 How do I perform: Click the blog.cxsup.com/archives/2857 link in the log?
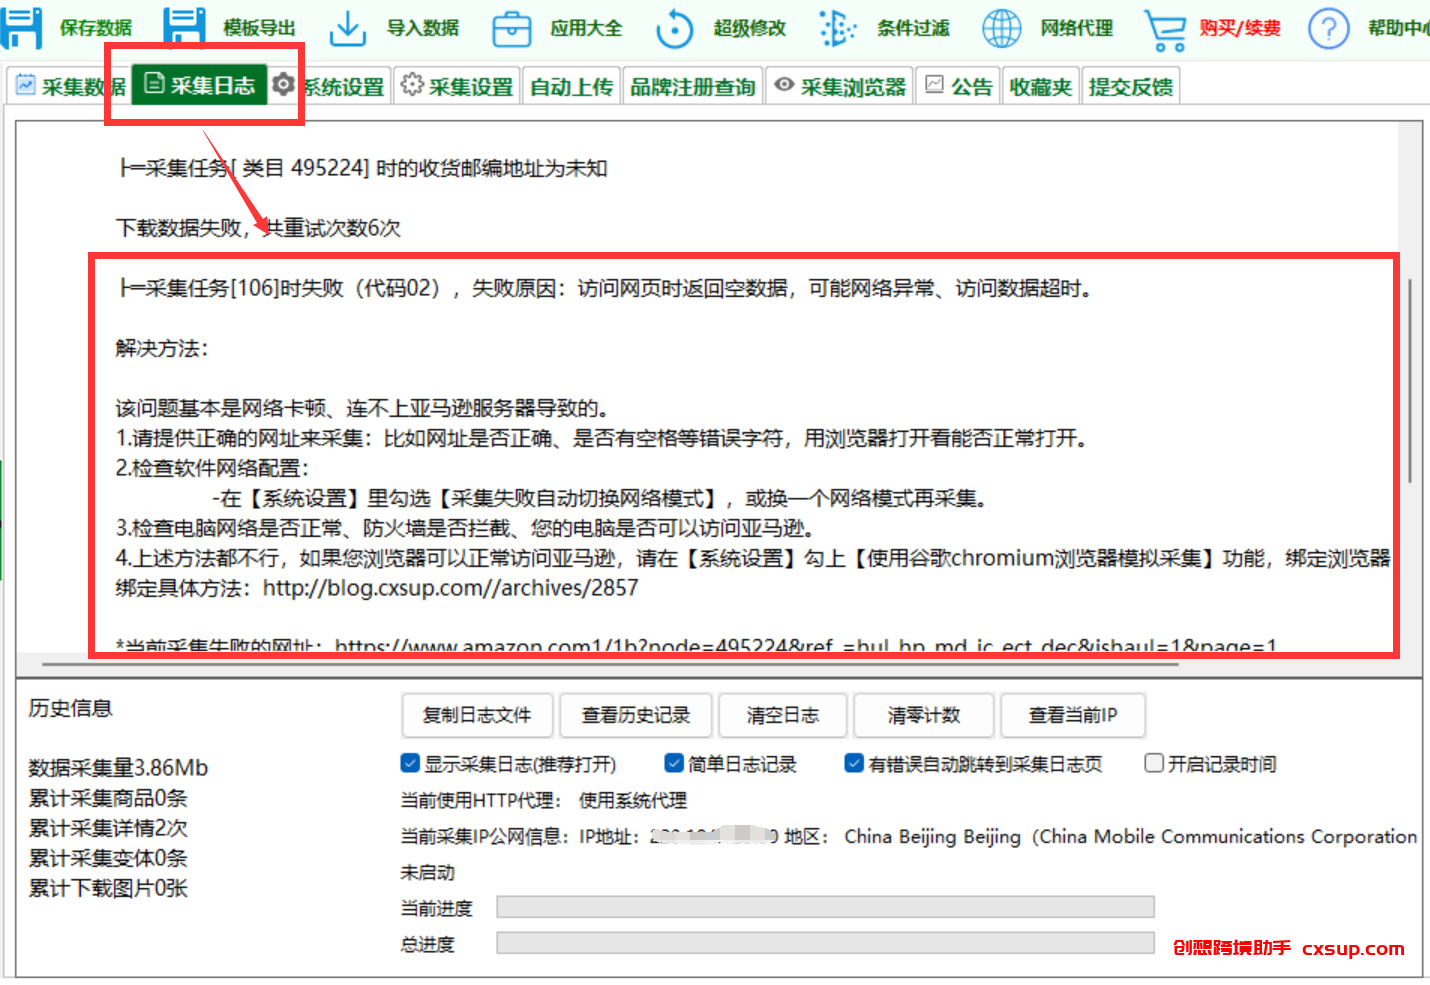(x=450, y=588)
